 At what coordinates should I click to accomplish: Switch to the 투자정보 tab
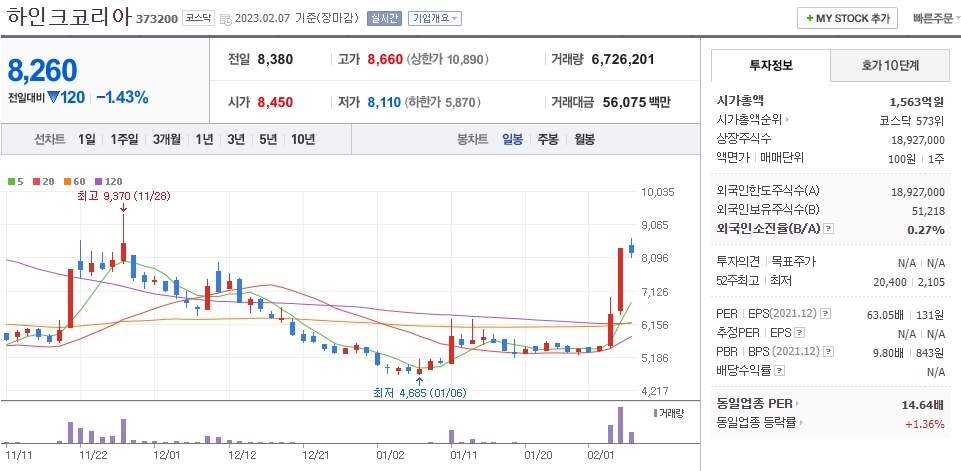pyautogui.click(x=770, y=66)
